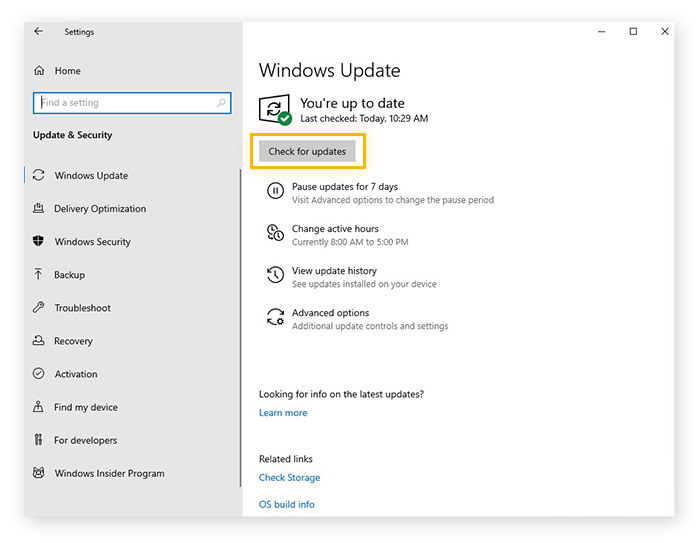Viewport: 700px width, 543px height.
Task: Open the Activation page
Action: [76, 374]
